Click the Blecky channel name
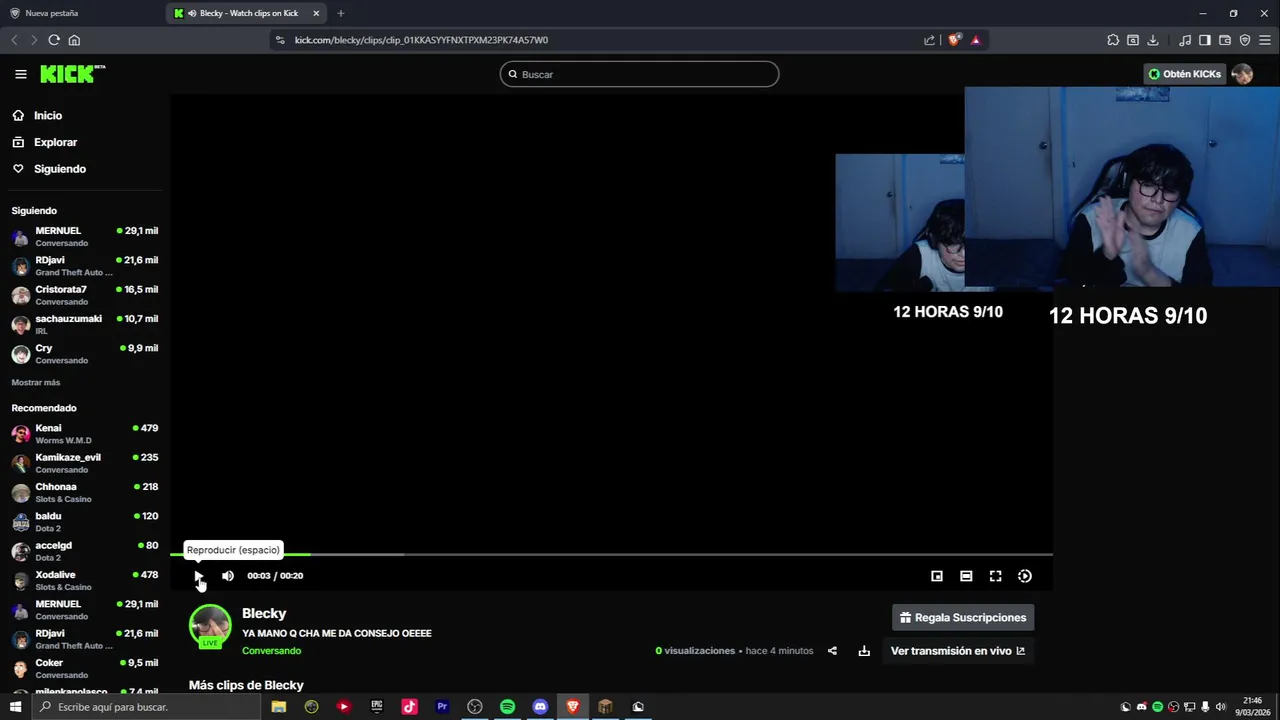 [264, 613]
